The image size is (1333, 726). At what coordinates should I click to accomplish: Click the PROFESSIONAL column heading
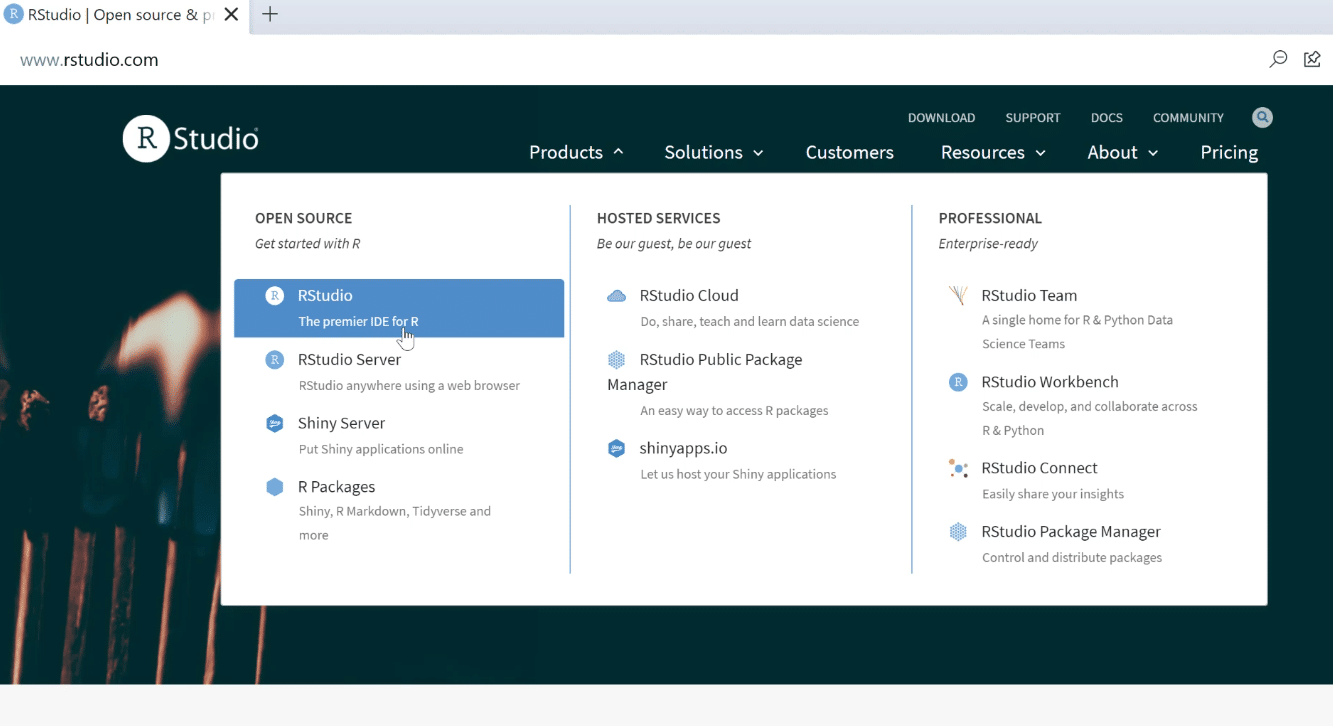point(990,218)
